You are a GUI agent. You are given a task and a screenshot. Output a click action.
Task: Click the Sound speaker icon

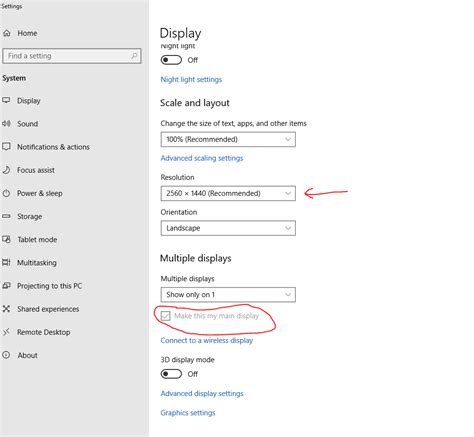tap(6, 124)
